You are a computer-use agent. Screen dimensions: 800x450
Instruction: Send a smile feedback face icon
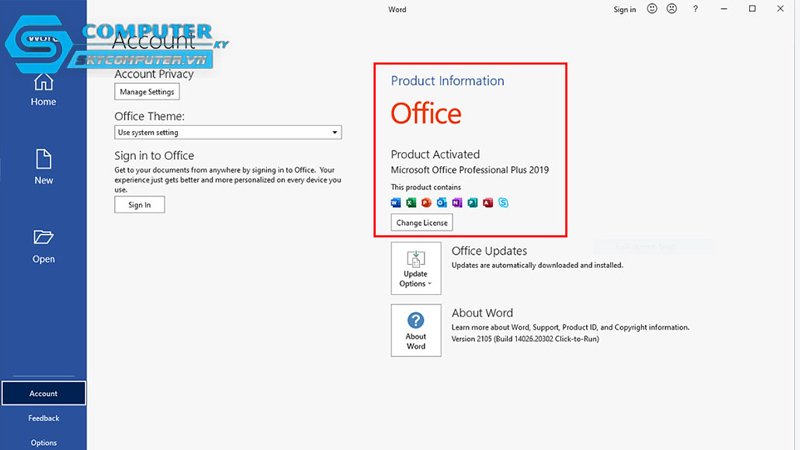tap(652, 9)
